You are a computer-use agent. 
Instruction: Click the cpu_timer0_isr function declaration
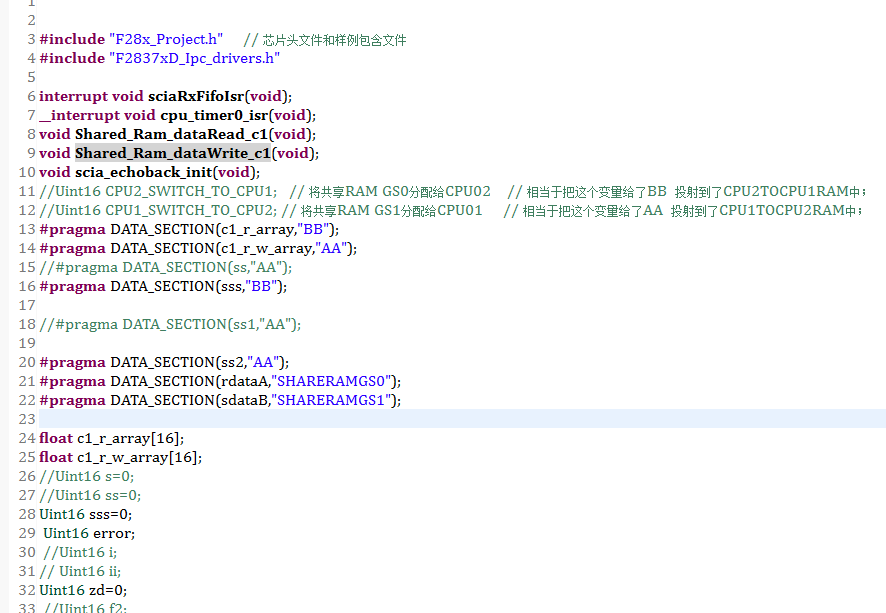point(177,116)
